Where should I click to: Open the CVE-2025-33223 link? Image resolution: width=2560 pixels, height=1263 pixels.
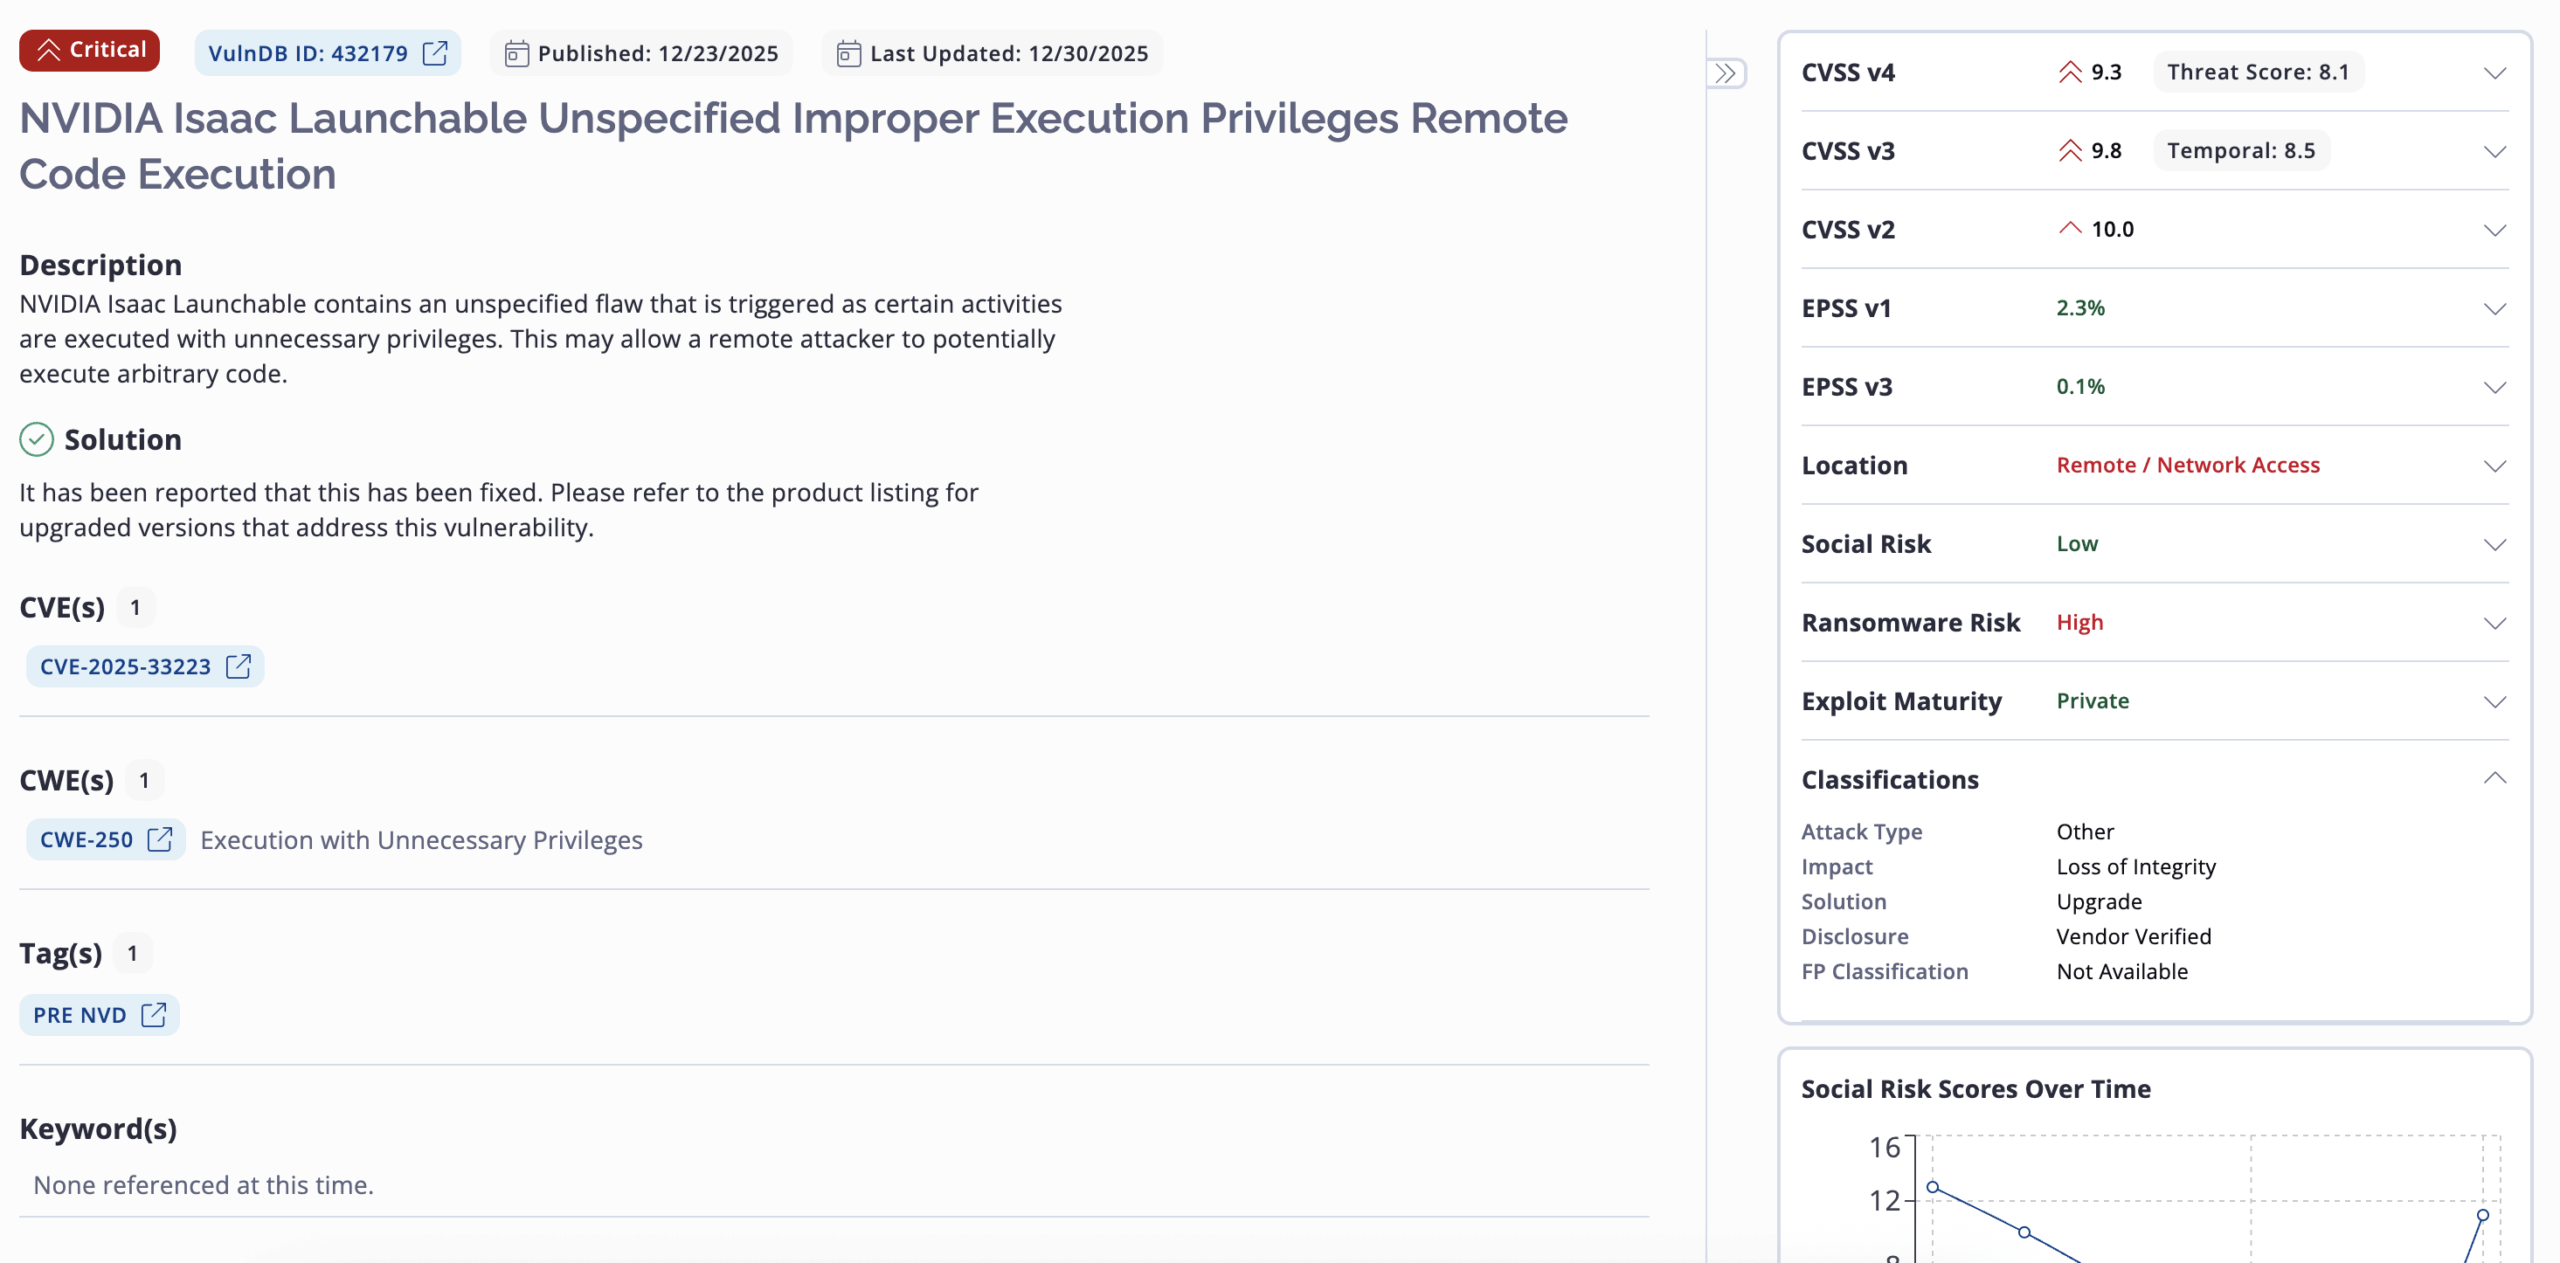pyautogui.click(x=125, y=667)
